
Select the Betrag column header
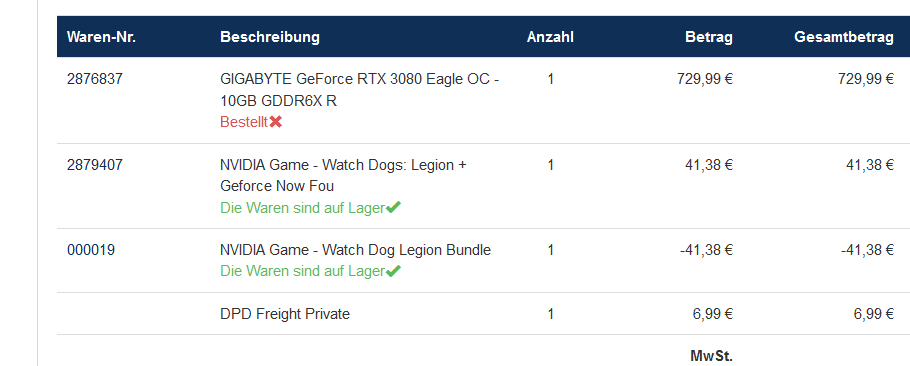coord(709,37)
